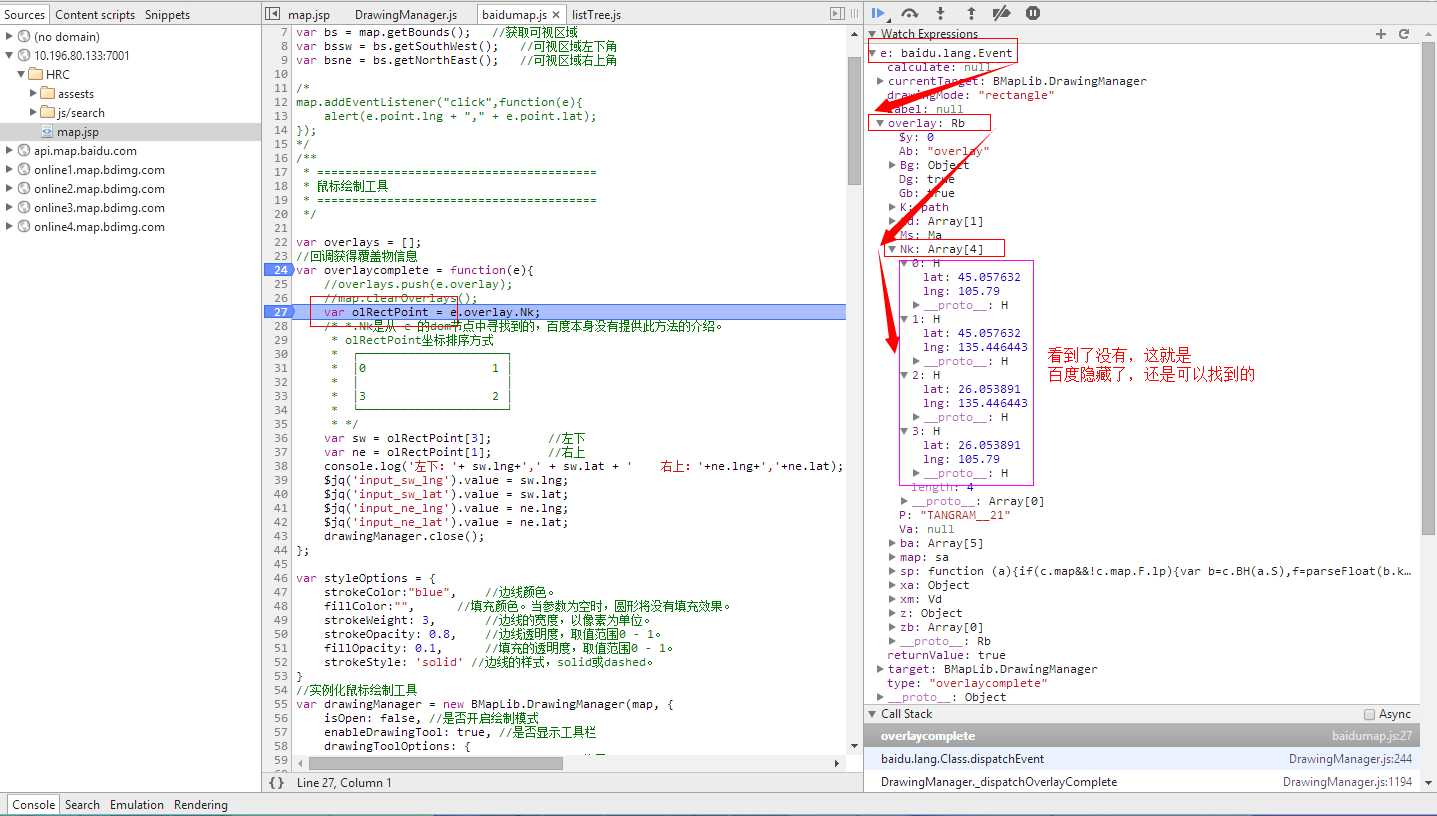Click the drawingMode "rectangle" value

[x=1016, y=95]
